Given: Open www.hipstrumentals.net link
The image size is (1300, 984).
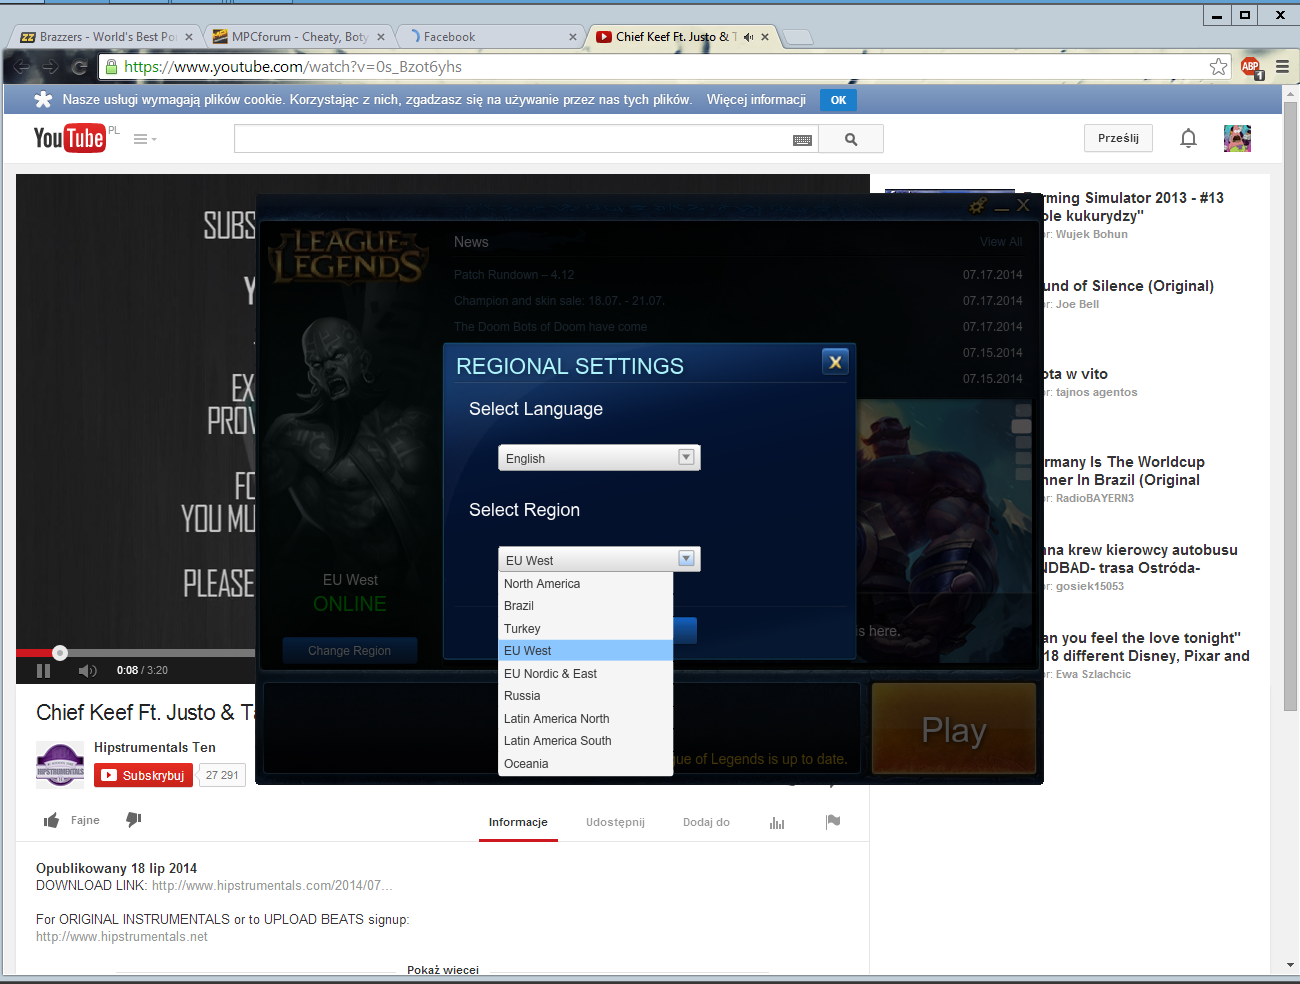Looking at the screenshot, I should pos(122,937).
